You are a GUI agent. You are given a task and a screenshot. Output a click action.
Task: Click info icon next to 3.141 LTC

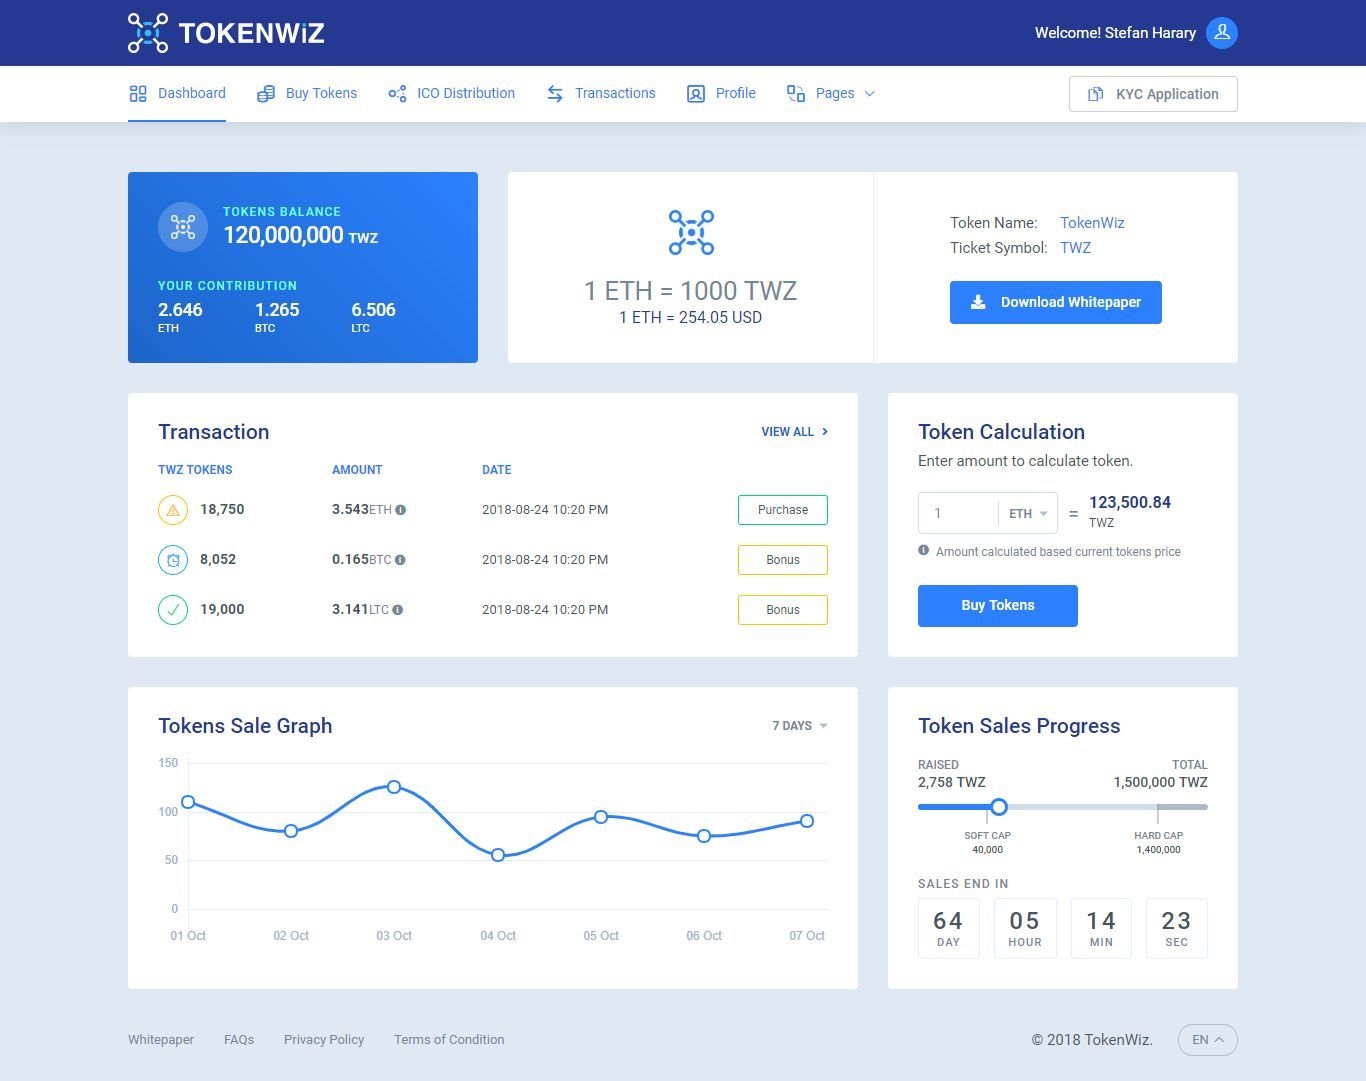coord(398,610)
